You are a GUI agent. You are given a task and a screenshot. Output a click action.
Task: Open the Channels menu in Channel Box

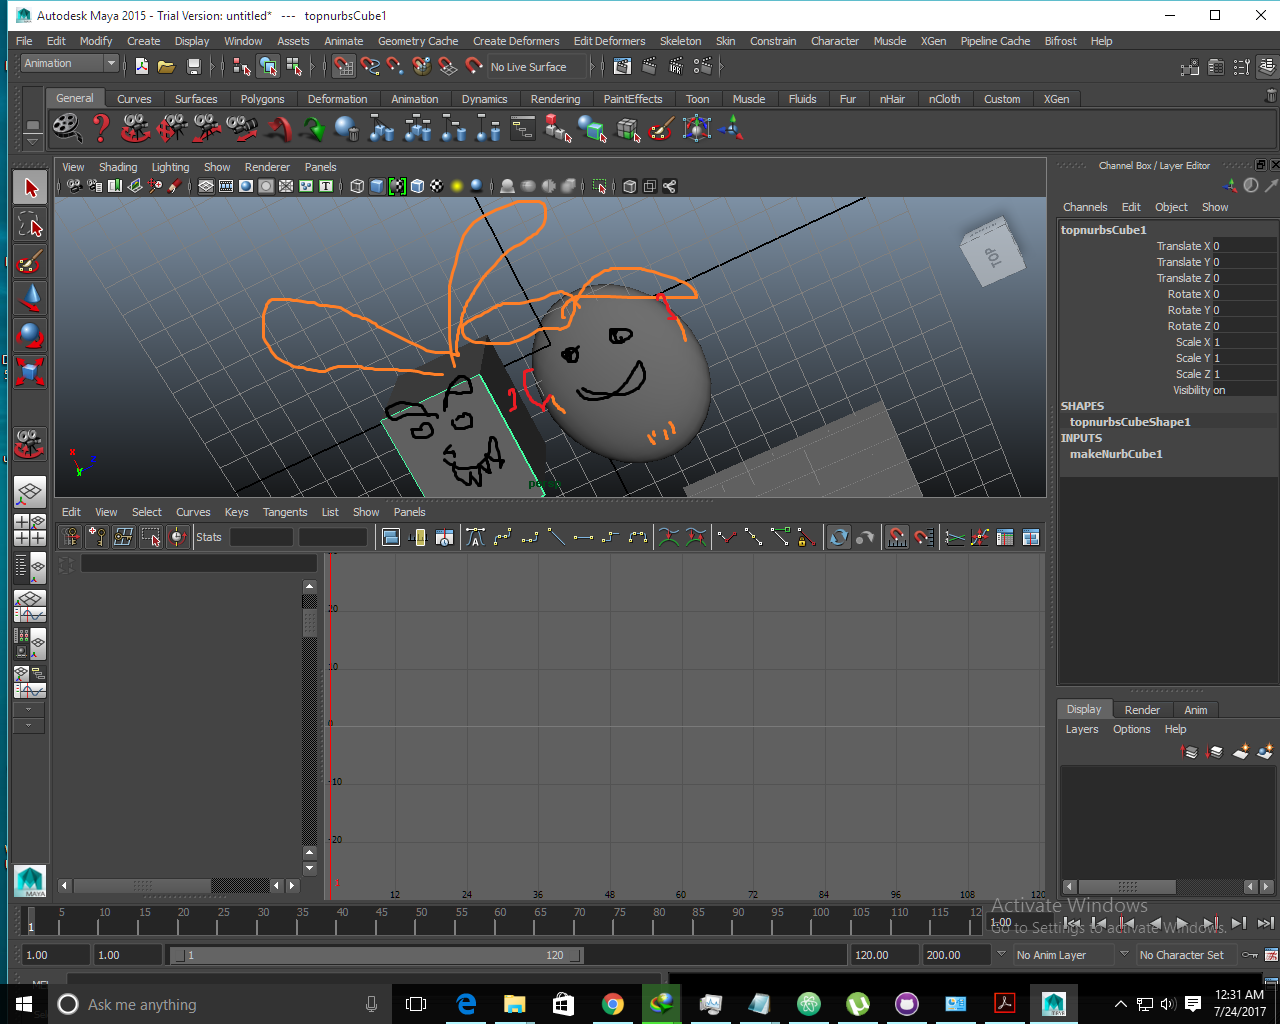[x=1085, y=207]
